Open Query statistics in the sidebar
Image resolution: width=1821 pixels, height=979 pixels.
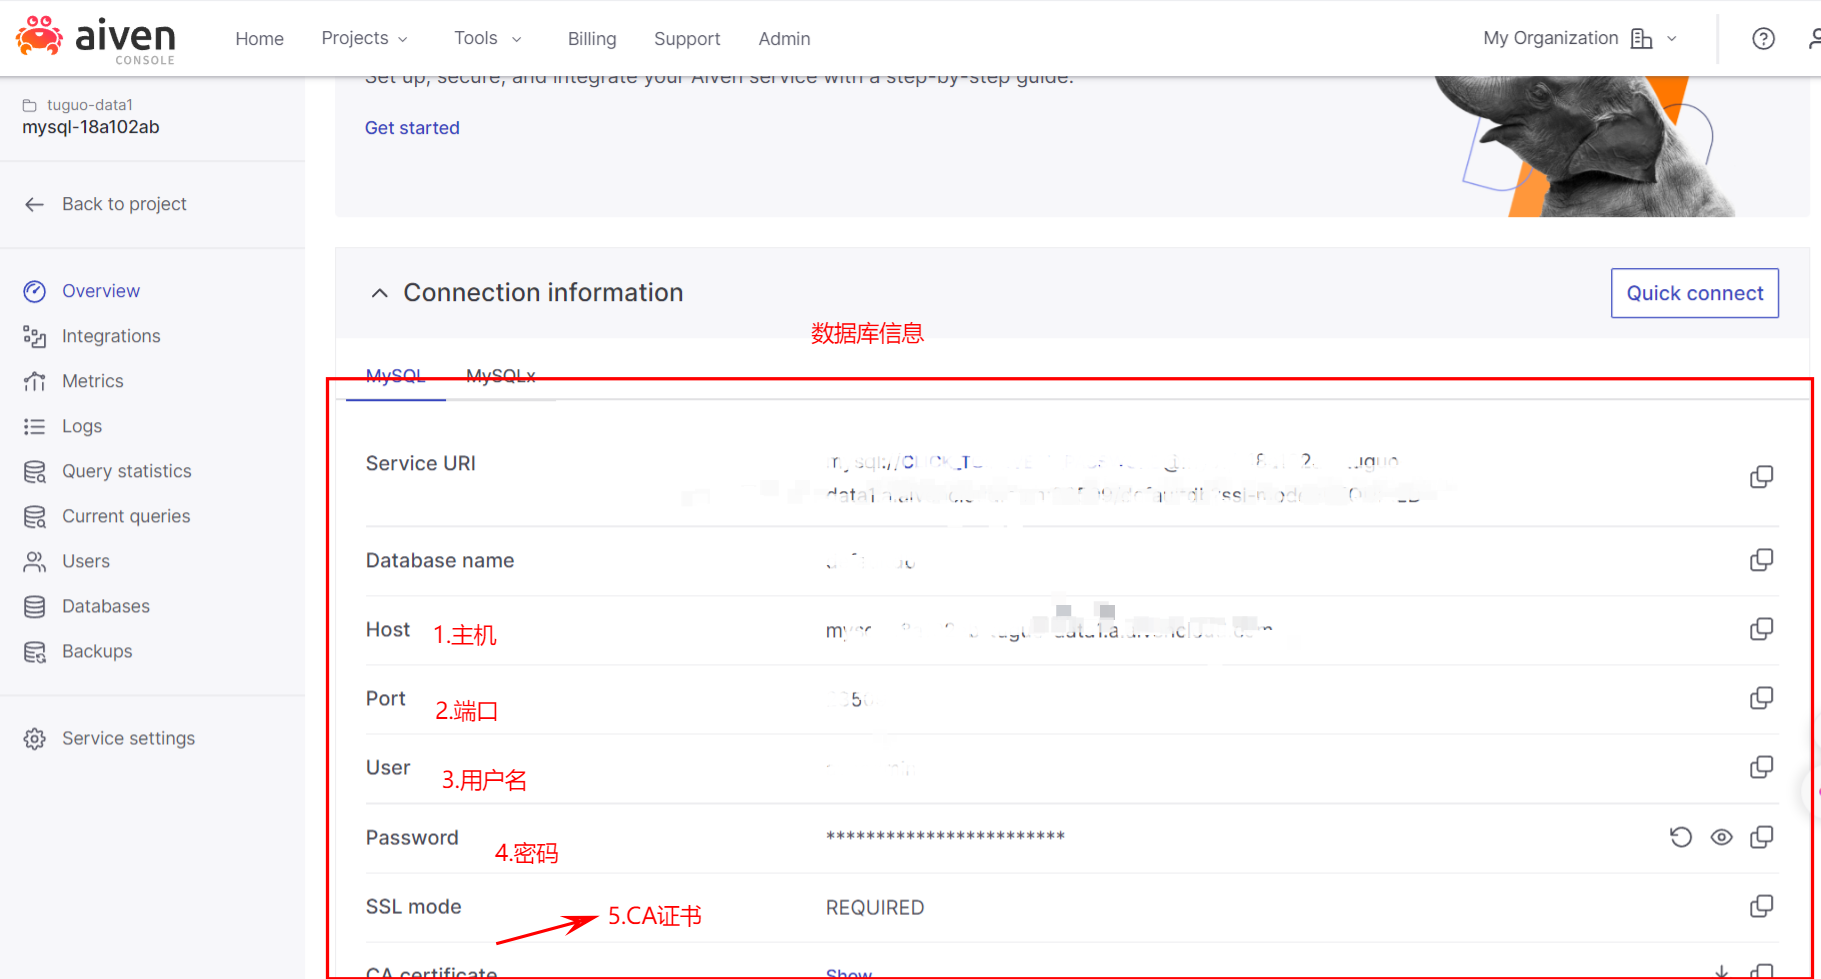point(126,471)
